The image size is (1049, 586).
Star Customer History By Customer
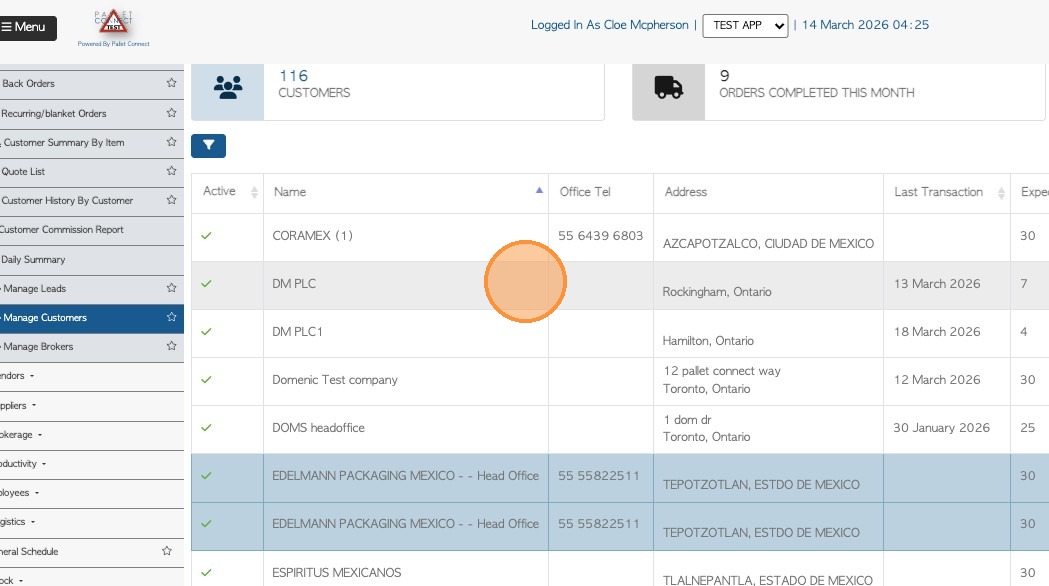click(171, 199)
